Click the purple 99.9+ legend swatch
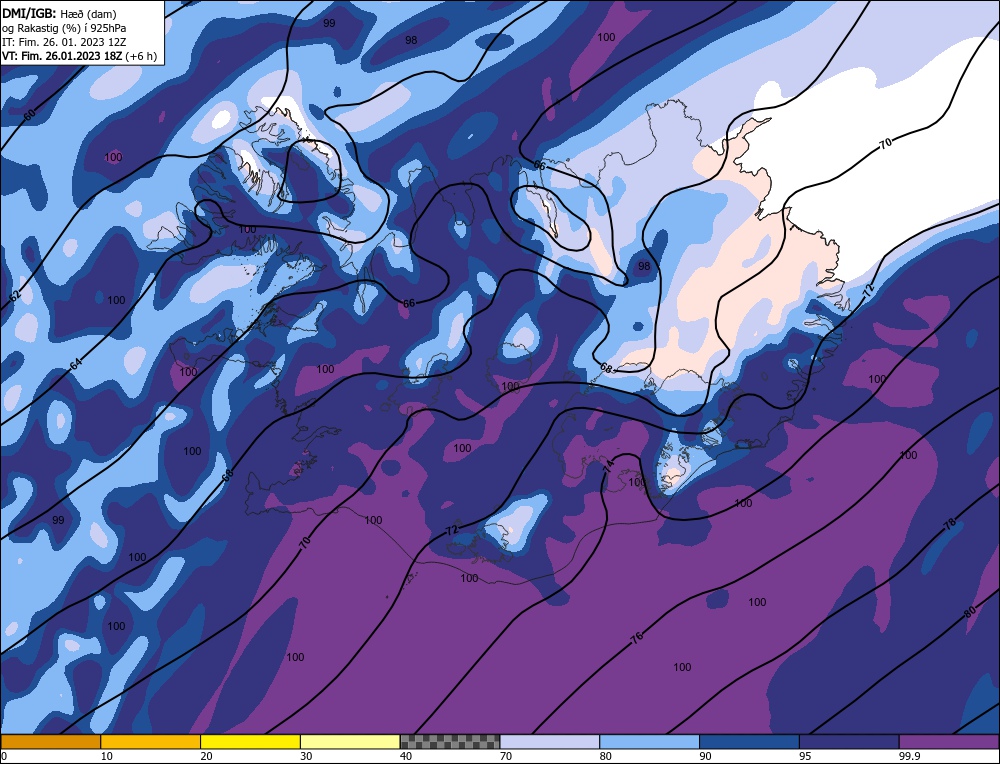The height and width of the screenshot is (764, 1000). point(949,741)
